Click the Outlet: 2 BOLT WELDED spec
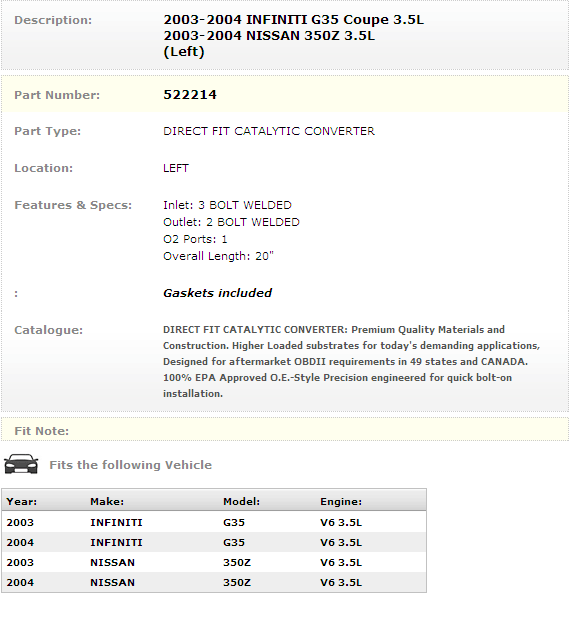570x640 pixels. [232, 222]
